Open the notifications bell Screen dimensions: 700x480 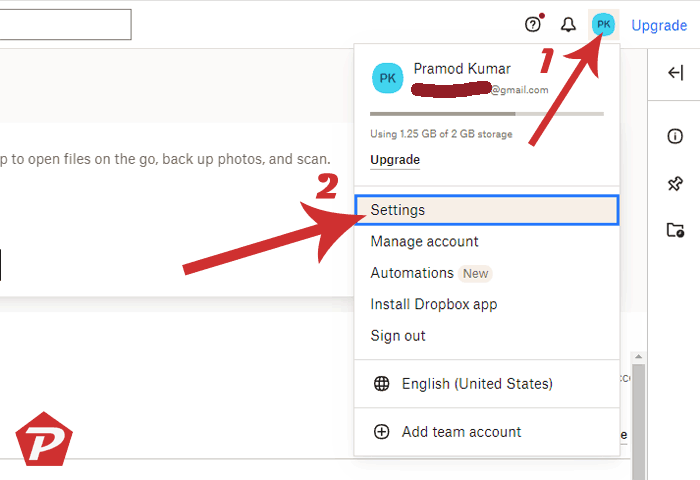click(x=568, y=25)
